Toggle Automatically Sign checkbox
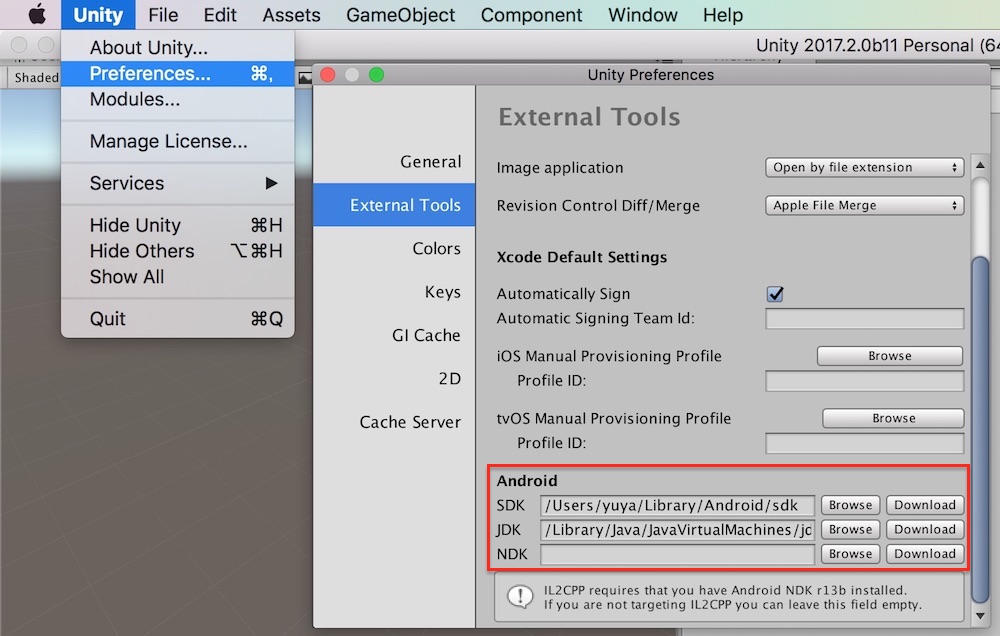The height and width of the screenshot is (636, 1000). point(775,293)
